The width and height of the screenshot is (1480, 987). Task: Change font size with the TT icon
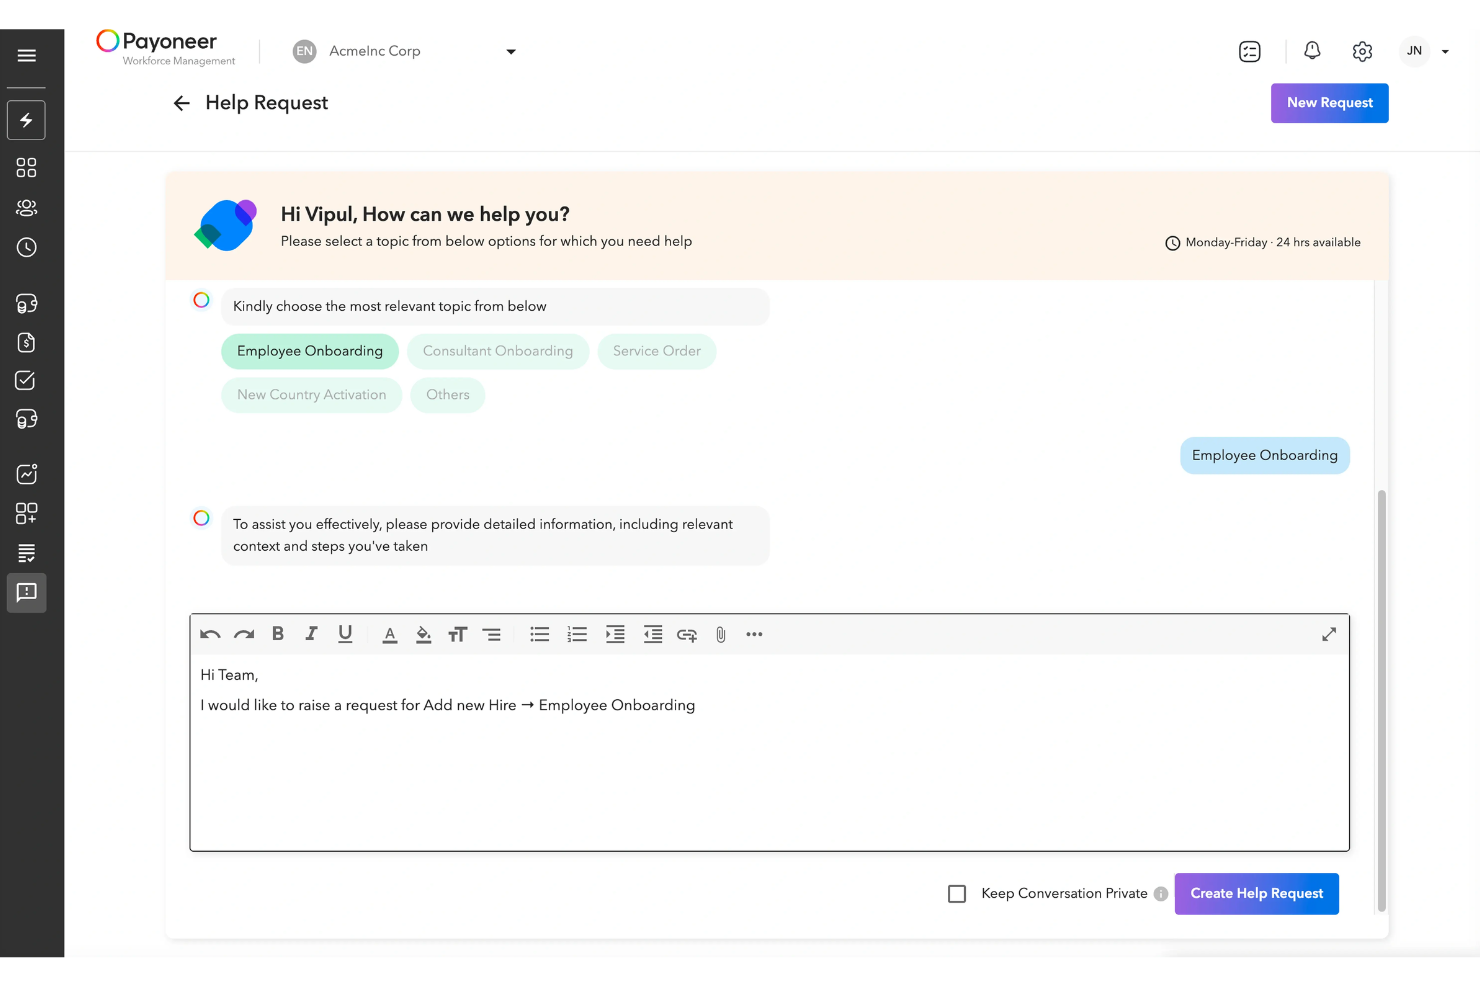pyautogui.click(x=457, y=635)
